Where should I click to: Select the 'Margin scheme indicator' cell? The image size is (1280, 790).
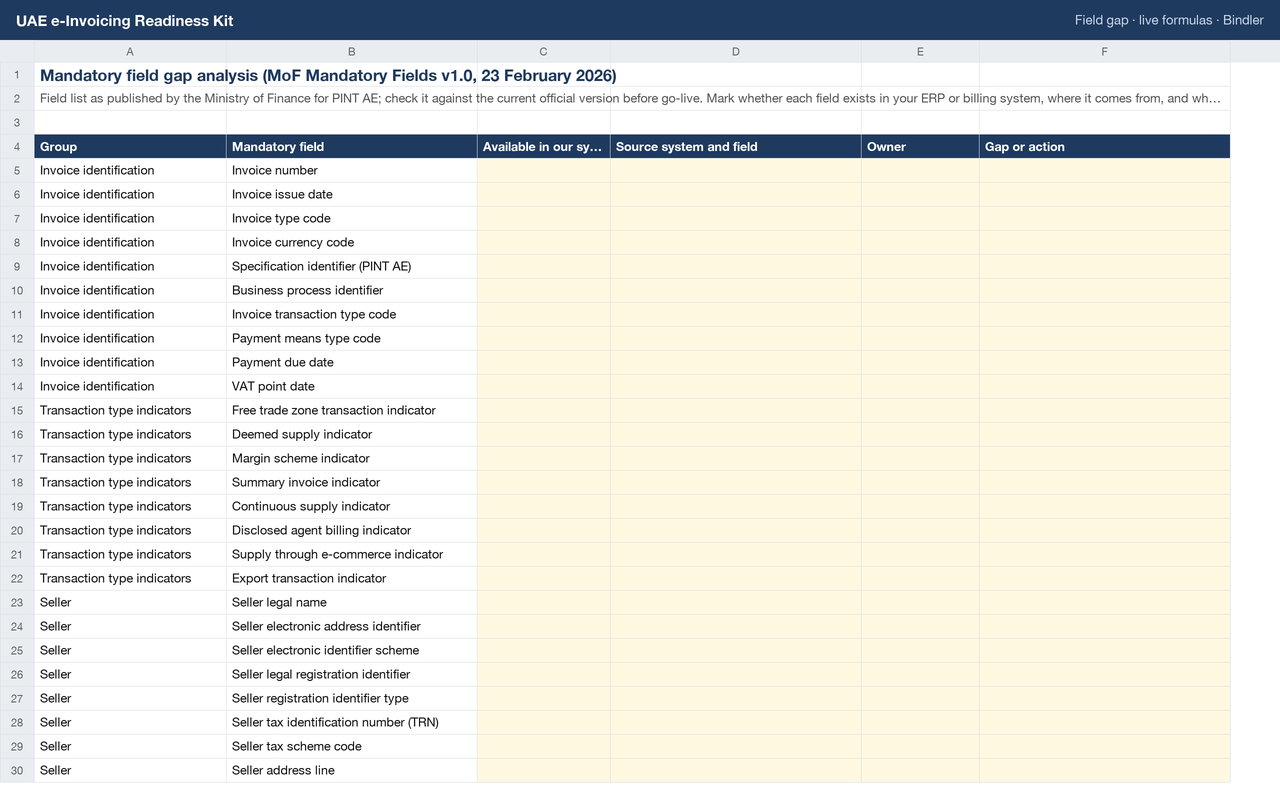(351, 458)
